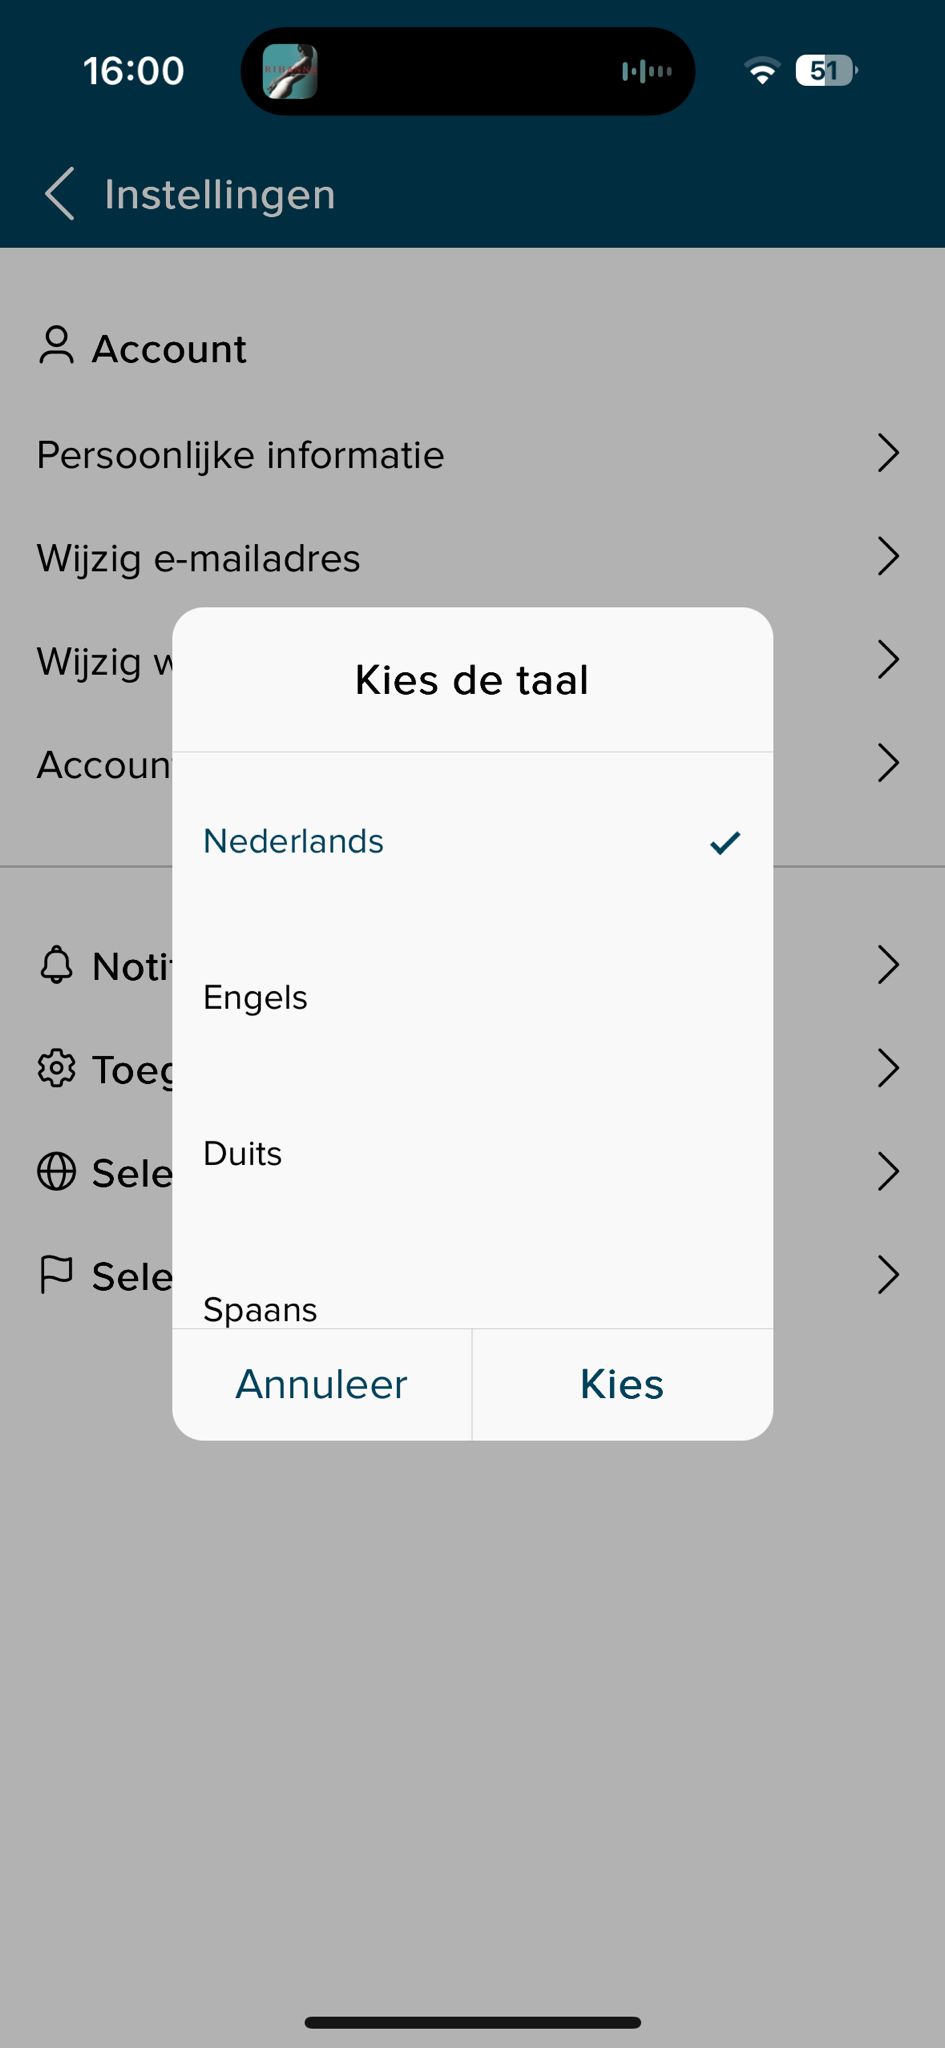Open the Persoonlijke informatie menu item

coord(241,455)
